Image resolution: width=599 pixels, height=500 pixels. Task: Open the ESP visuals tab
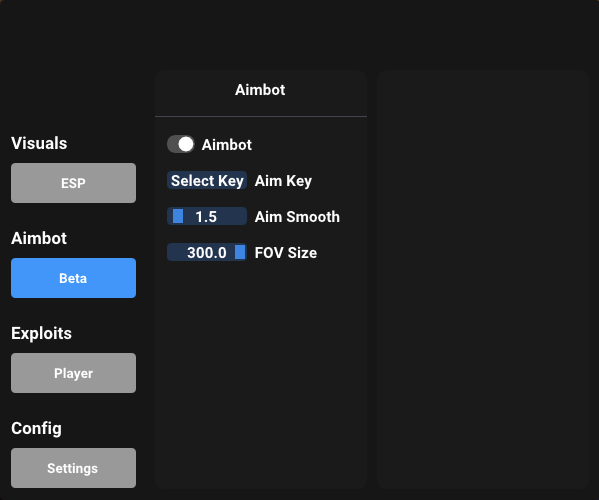(x=73, y=183)
